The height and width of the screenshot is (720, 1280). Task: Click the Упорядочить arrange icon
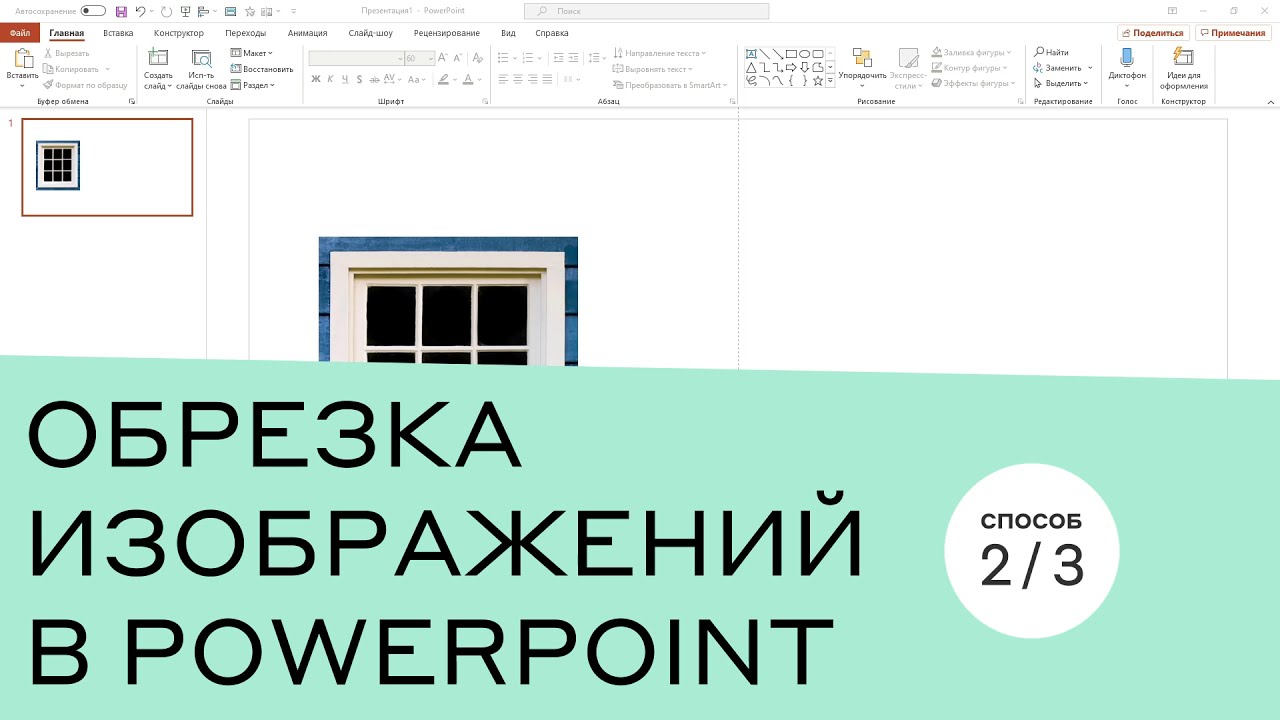pos(862,57)
